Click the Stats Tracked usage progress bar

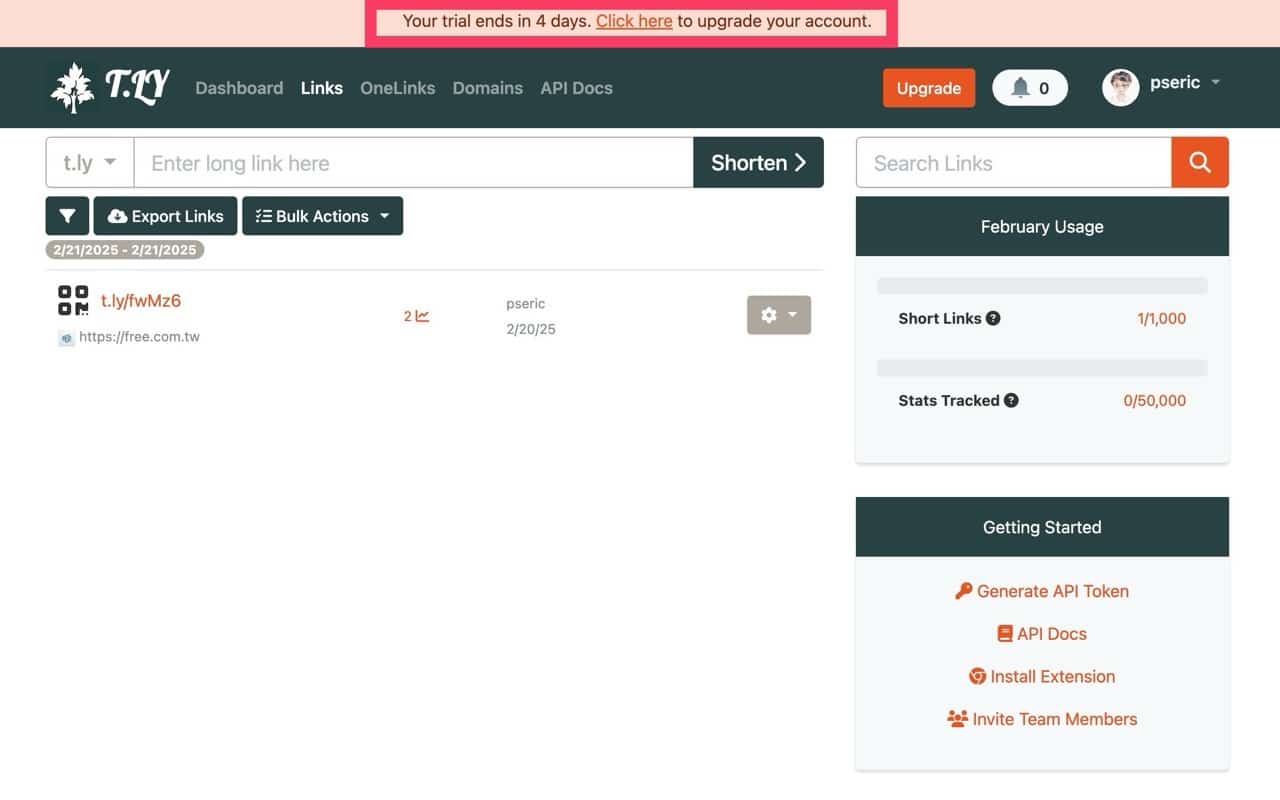[1042, 368]
